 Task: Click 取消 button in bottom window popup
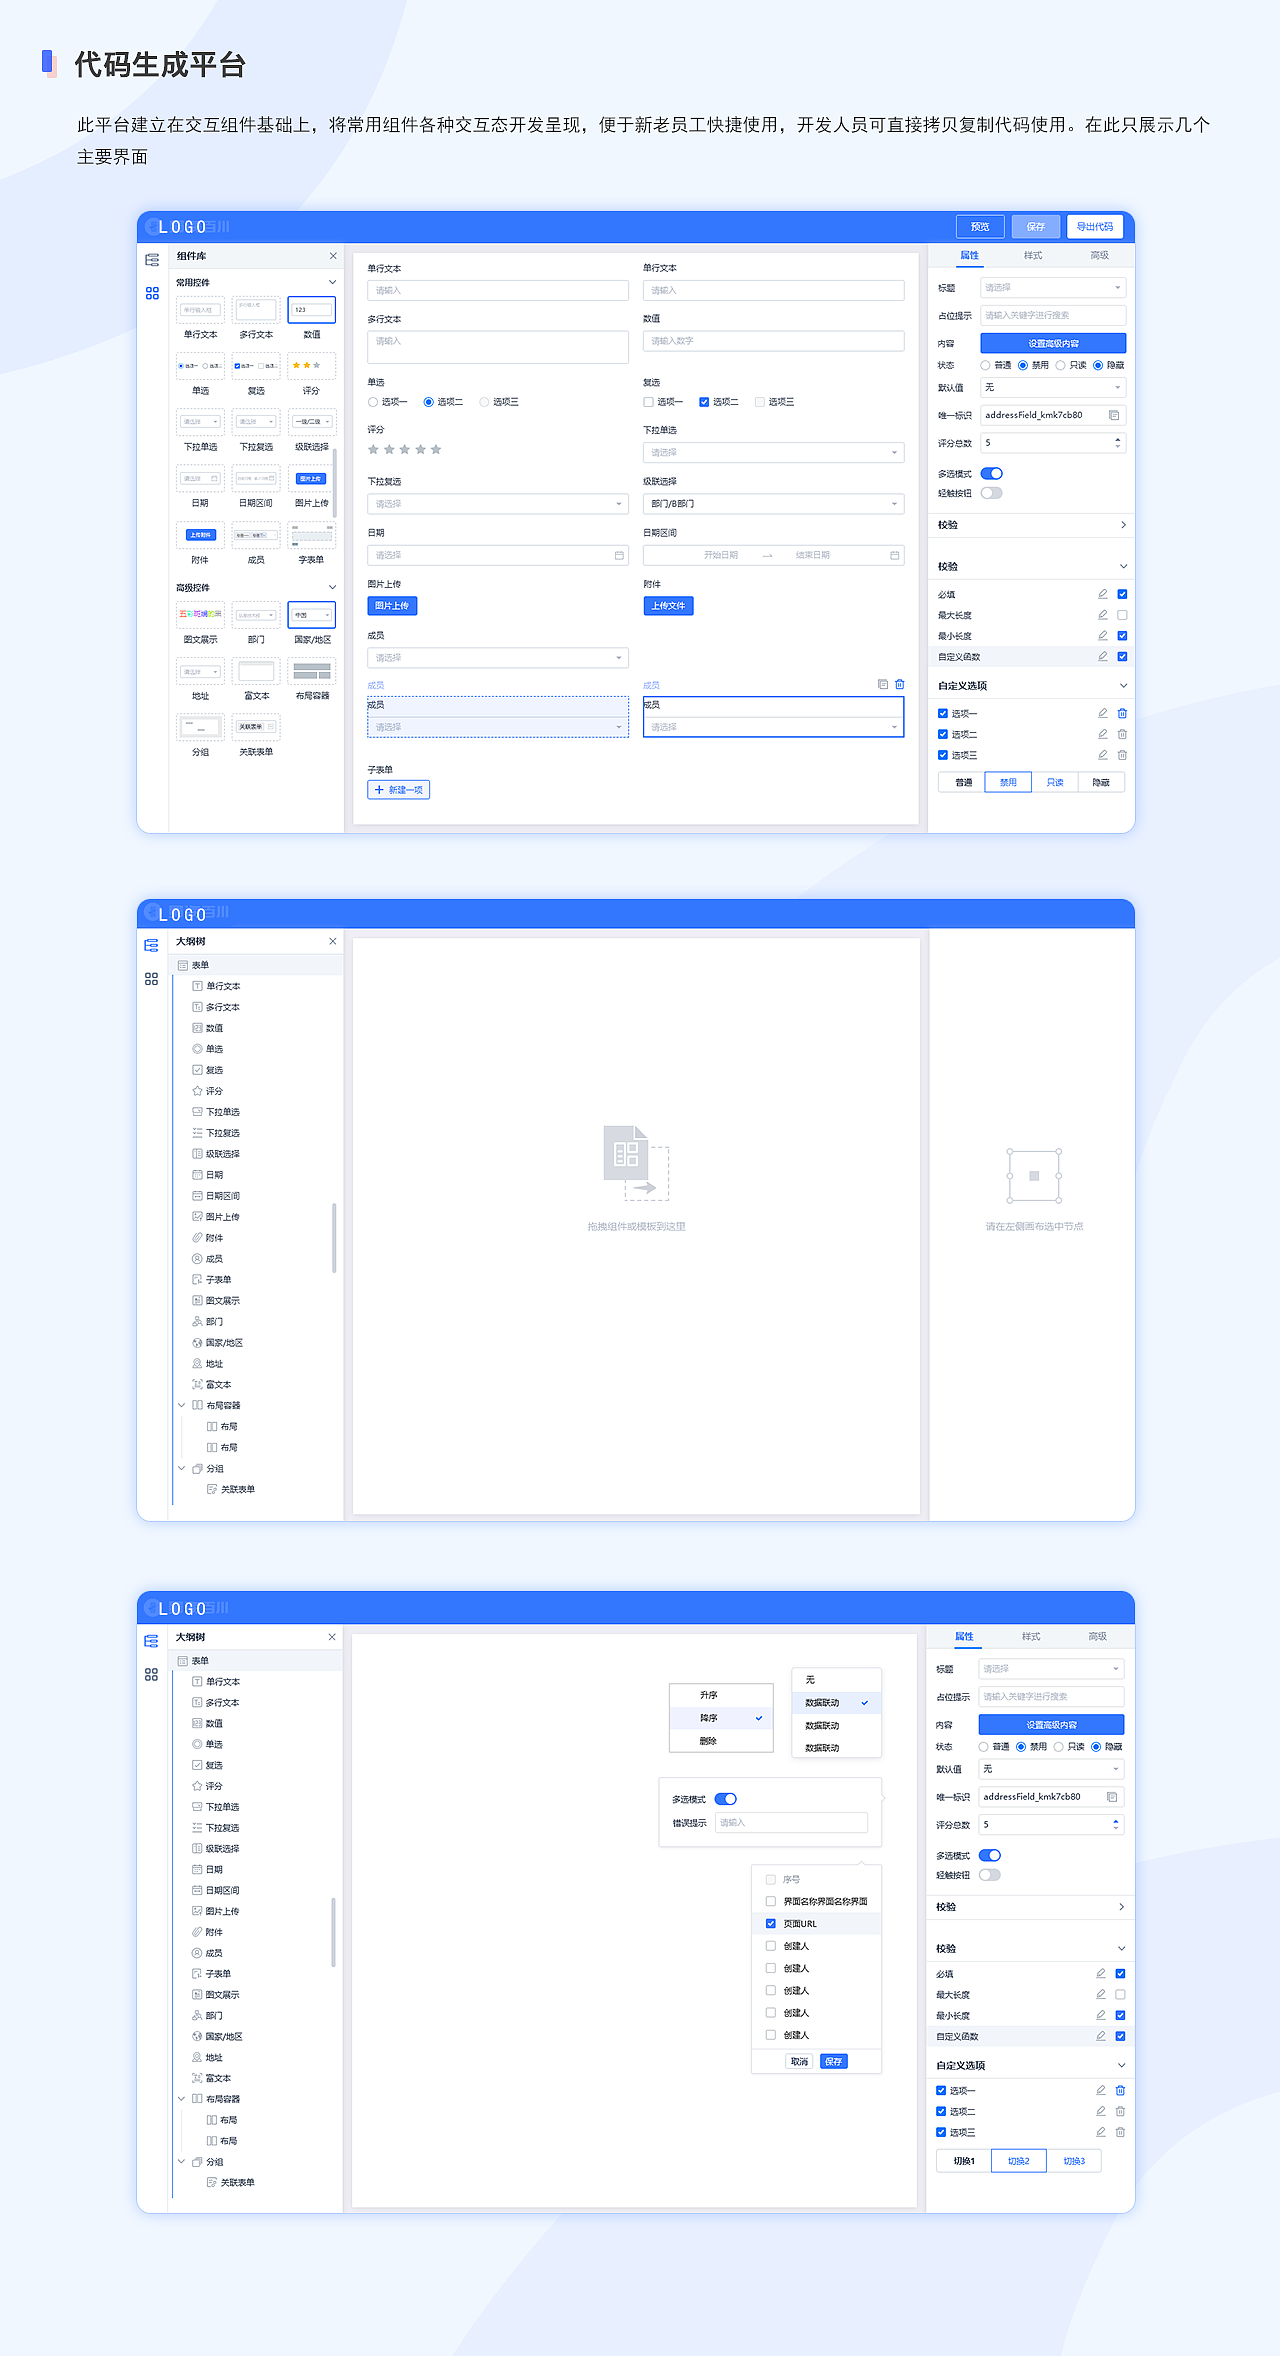(799, 2061)
